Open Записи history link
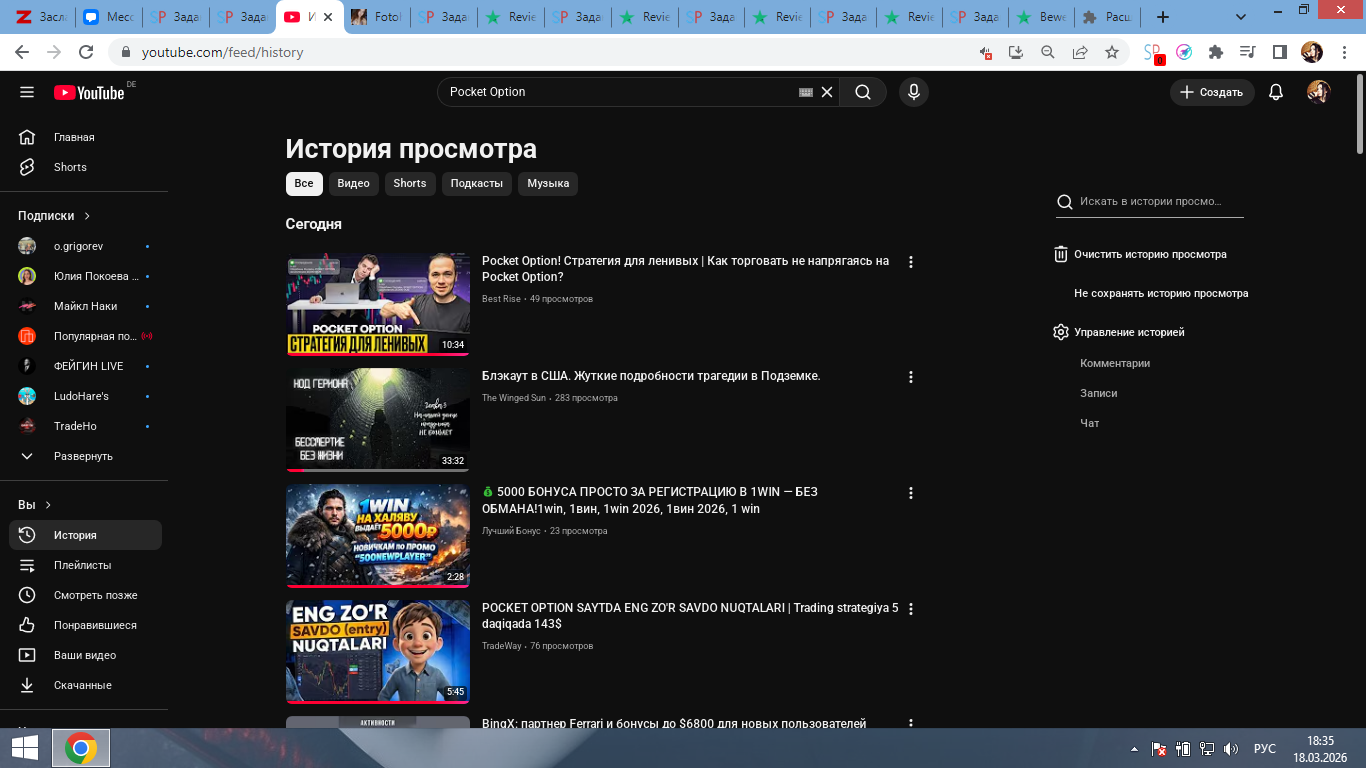The height and width of the screenshot is (768, 1366). coord(1099,393)
